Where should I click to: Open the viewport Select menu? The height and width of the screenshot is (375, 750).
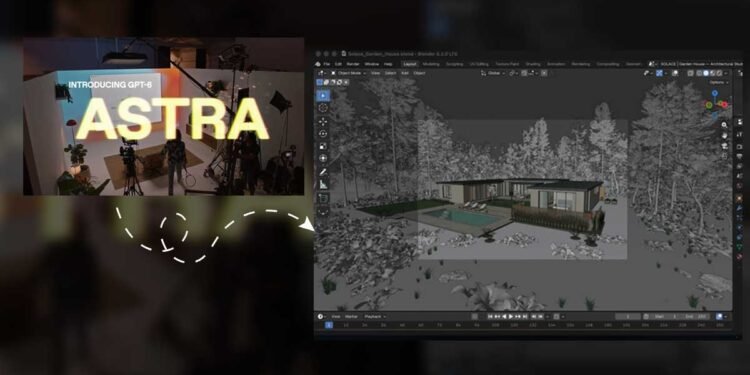tap(390, 73)
